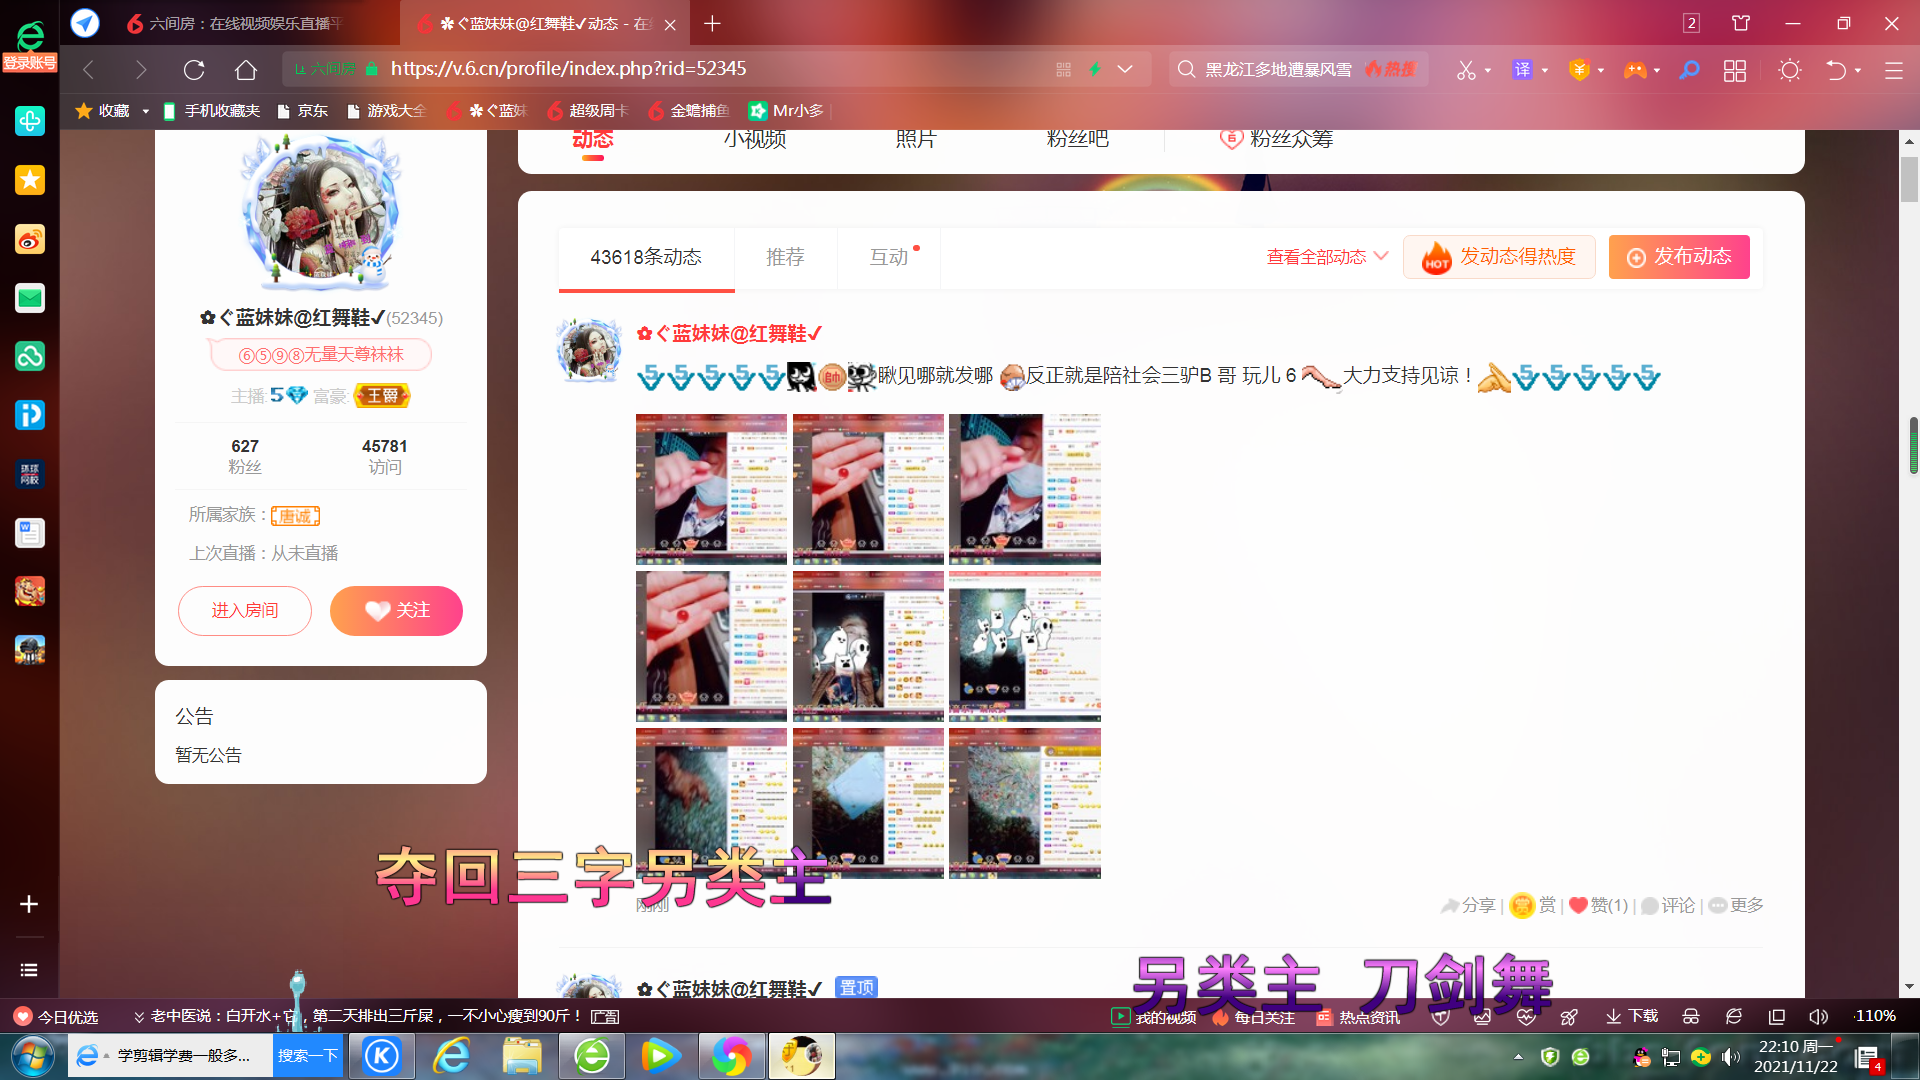Expand the game controller dropdown arrow
Viewport: 1920px width, 1080px height.
click(x=1657, y=70)
